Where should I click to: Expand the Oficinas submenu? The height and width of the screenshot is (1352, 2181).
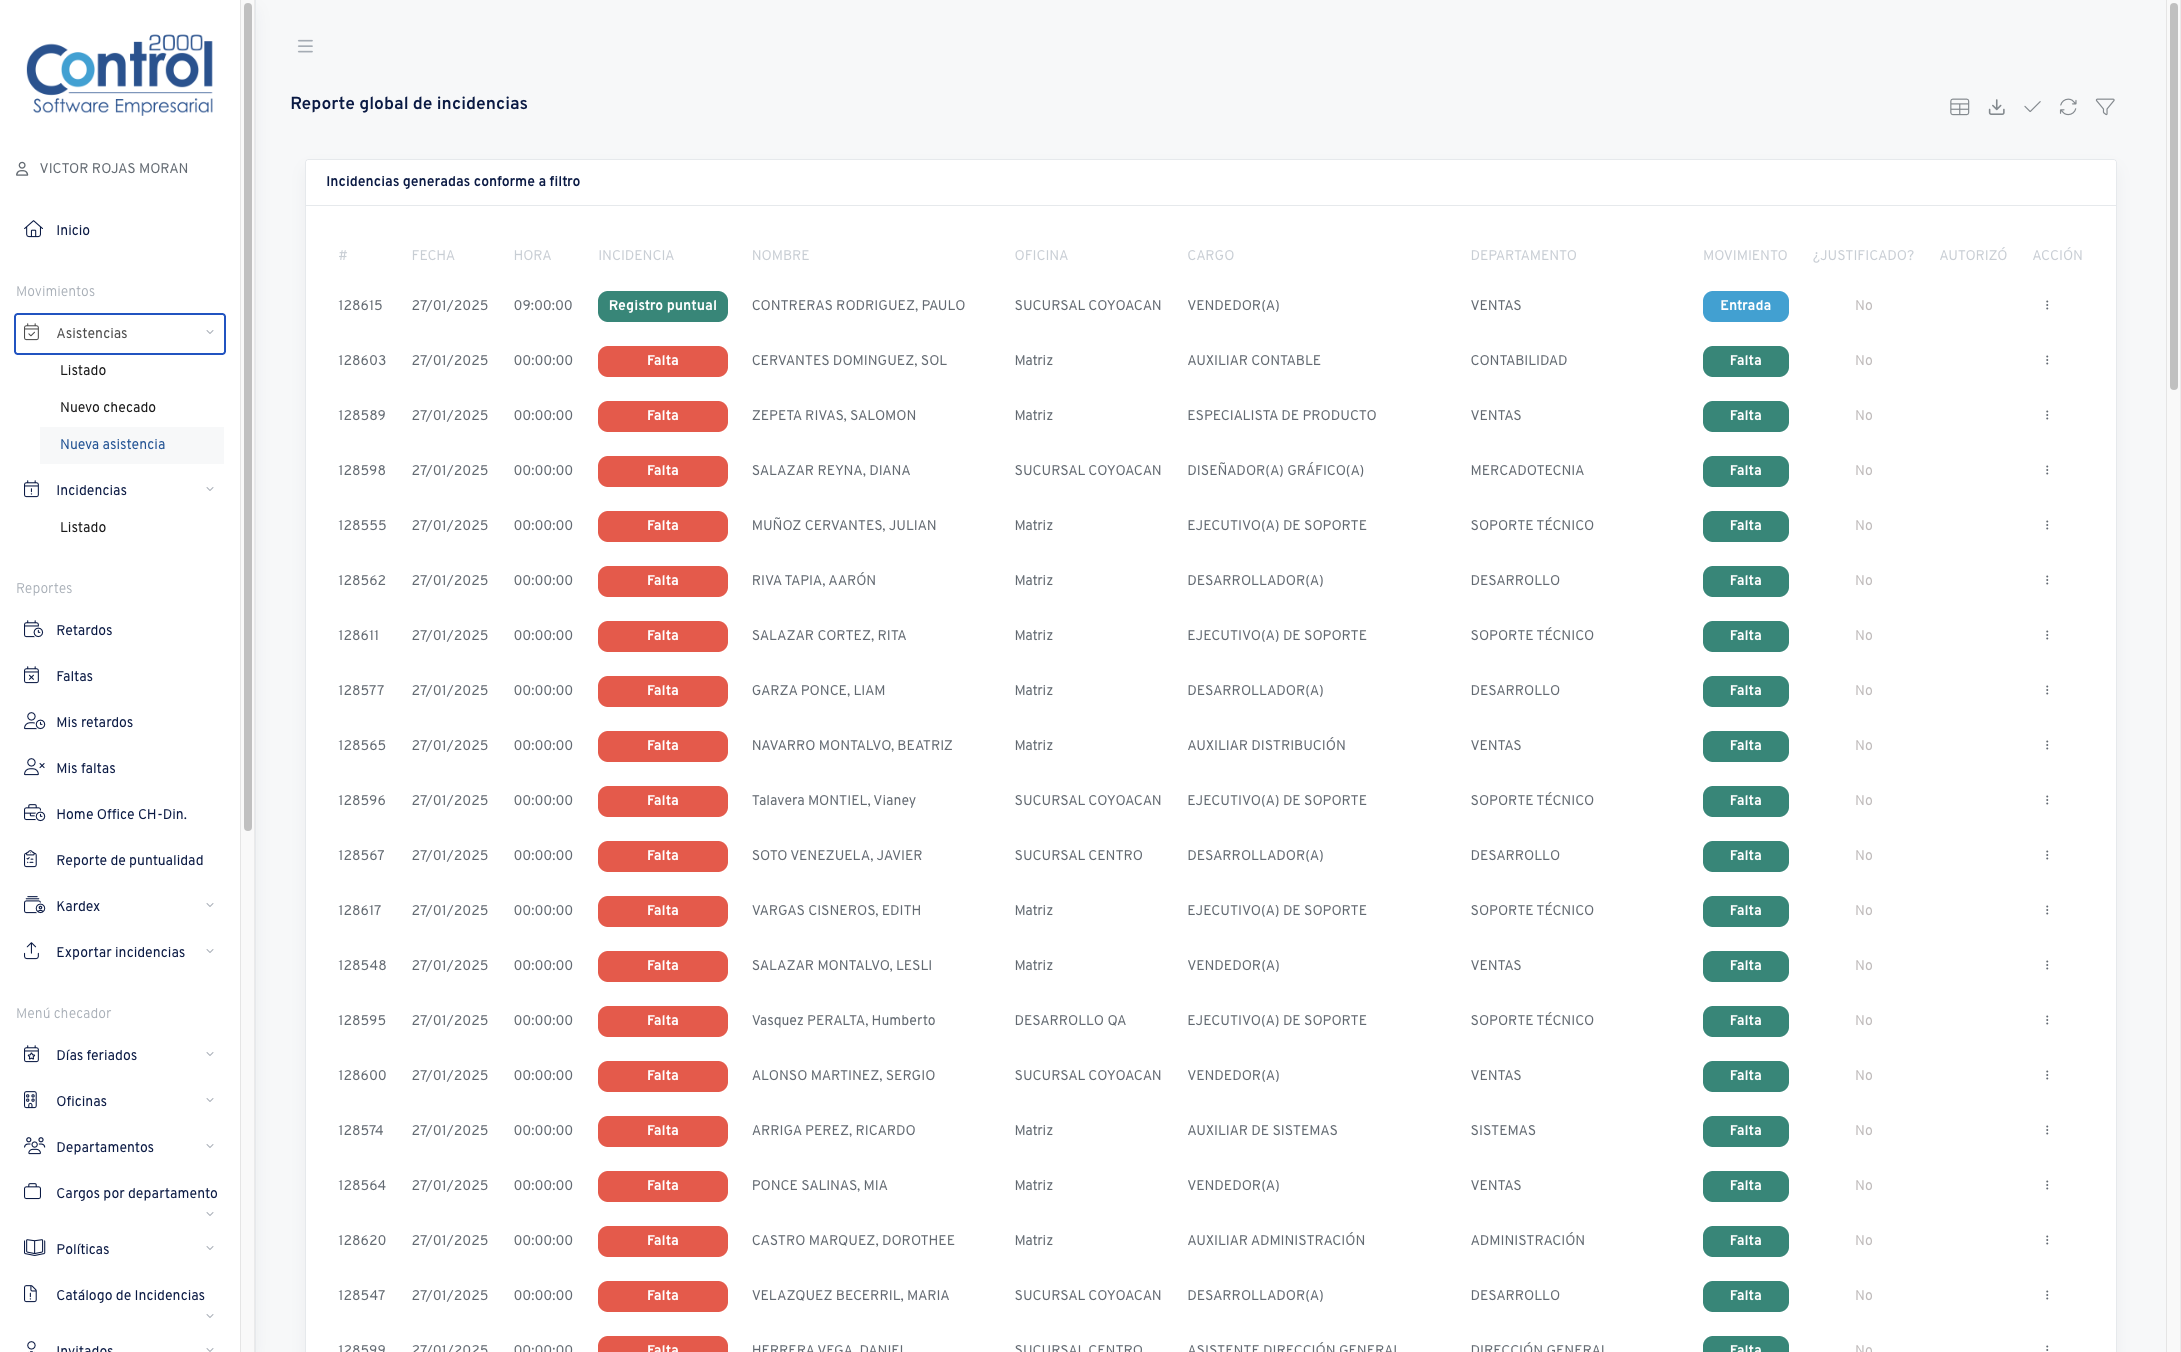click(x=210, y=1101)
